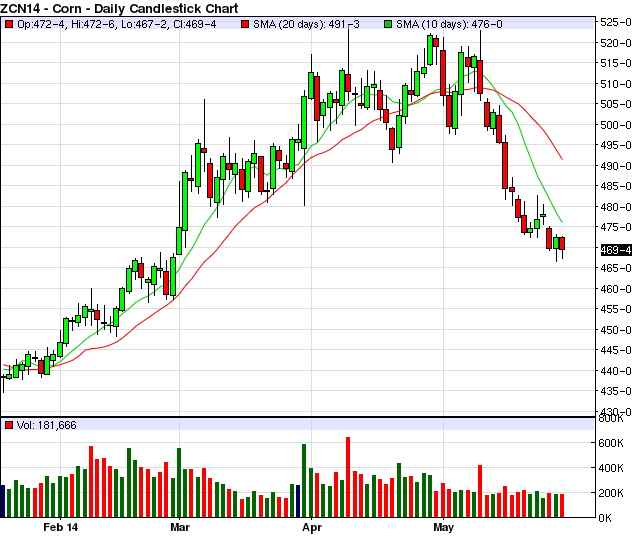Click the '515-0' price axis label
Viewport: 640px width, 536px height.
[616, 63]
